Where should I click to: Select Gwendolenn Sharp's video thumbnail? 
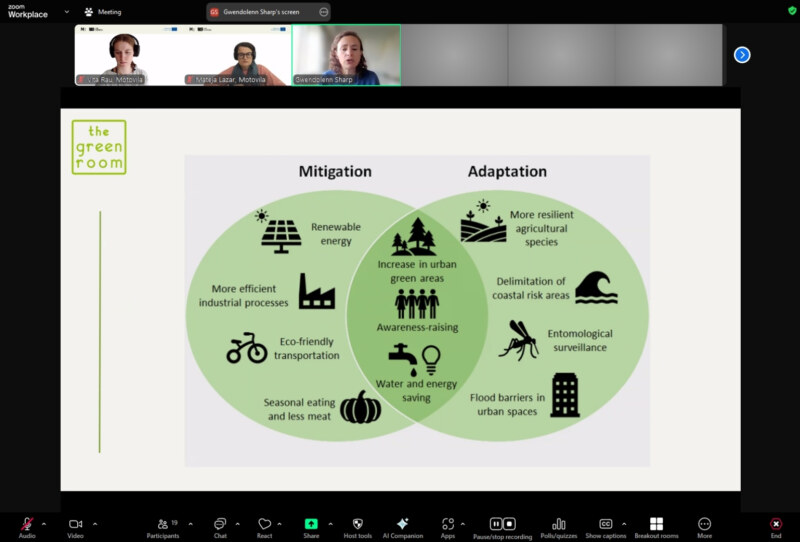pyautogui.click(x=346, y=55)
